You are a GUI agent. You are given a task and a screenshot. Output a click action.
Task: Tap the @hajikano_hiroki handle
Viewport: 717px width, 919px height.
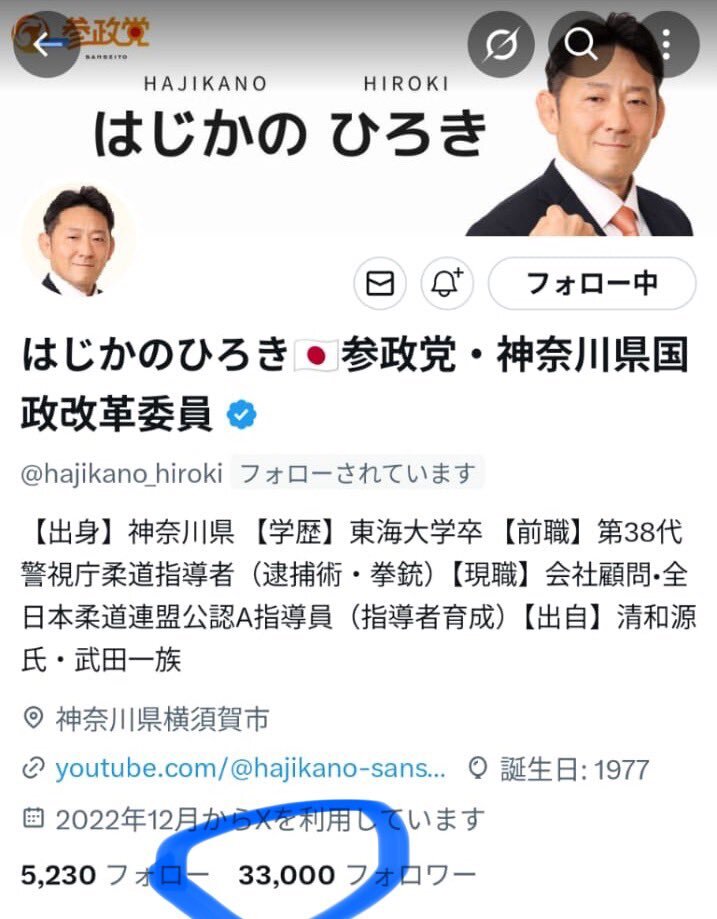point(122,473)
